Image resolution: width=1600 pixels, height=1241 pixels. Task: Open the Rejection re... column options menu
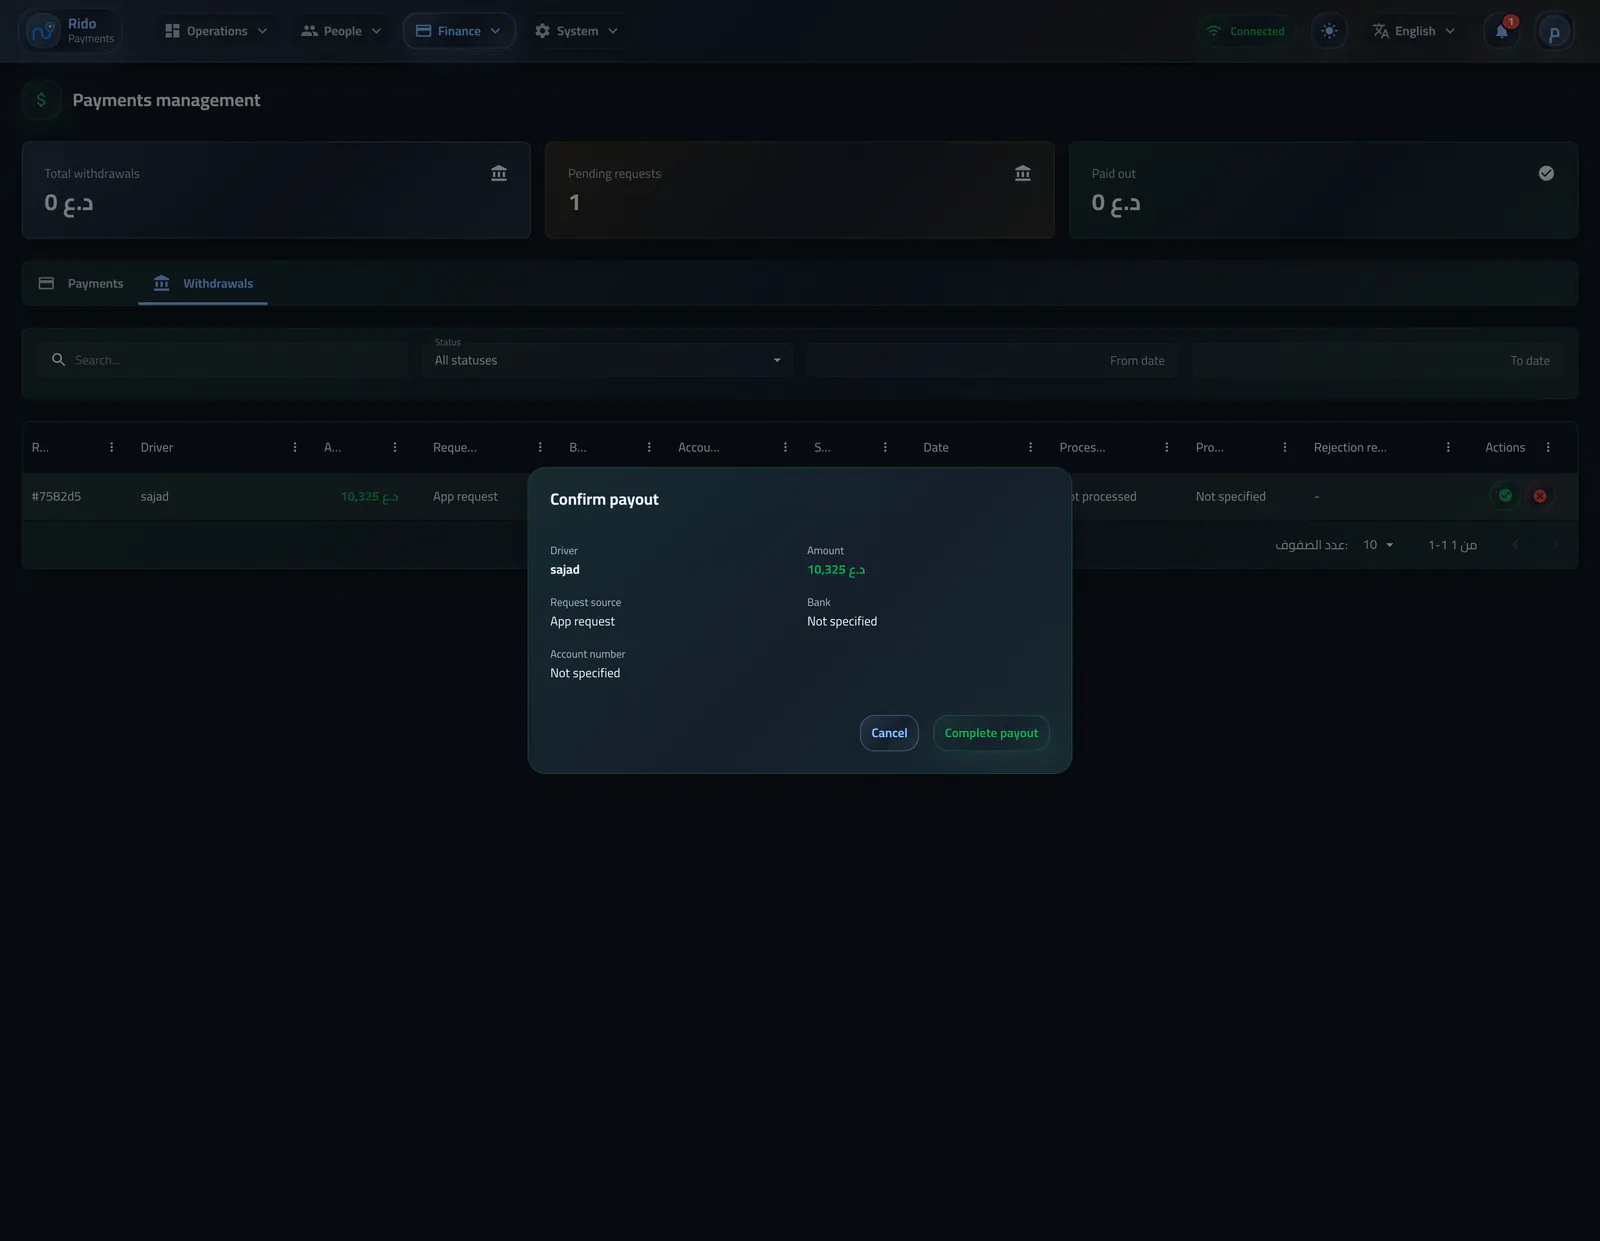tap(1448, 447)
